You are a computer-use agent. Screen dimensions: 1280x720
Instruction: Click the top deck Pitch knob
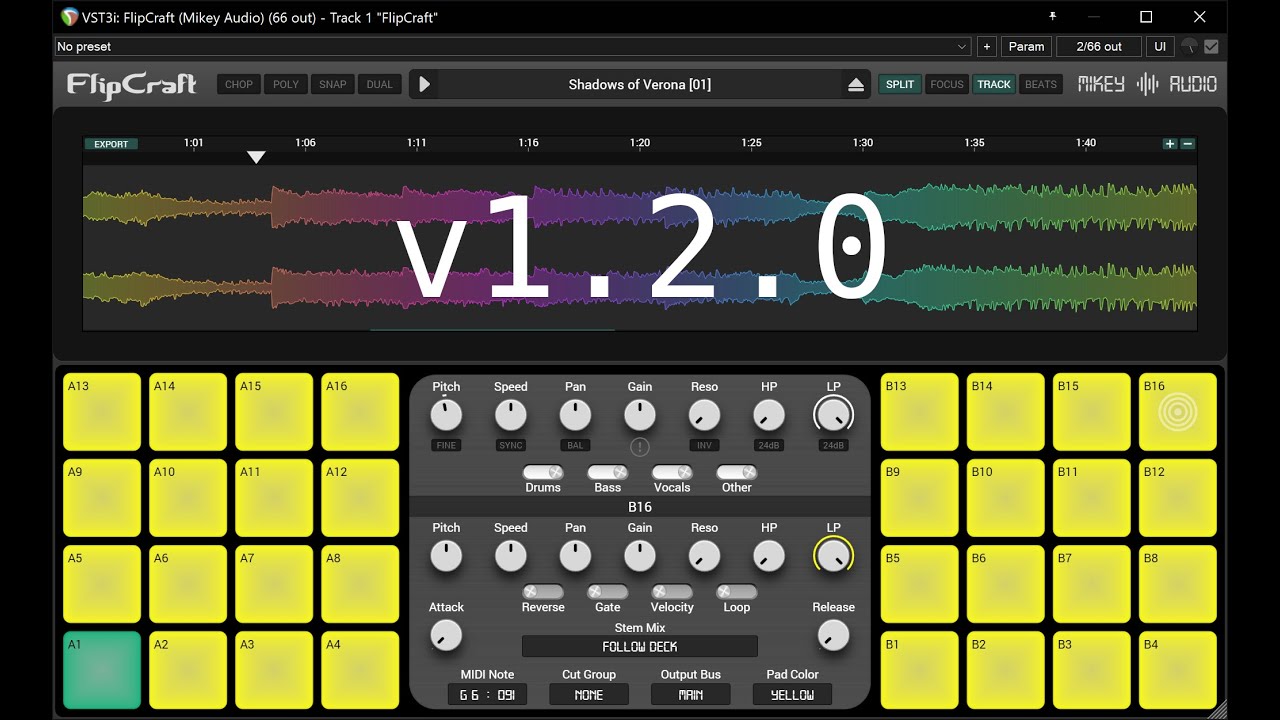pos(446,414)
